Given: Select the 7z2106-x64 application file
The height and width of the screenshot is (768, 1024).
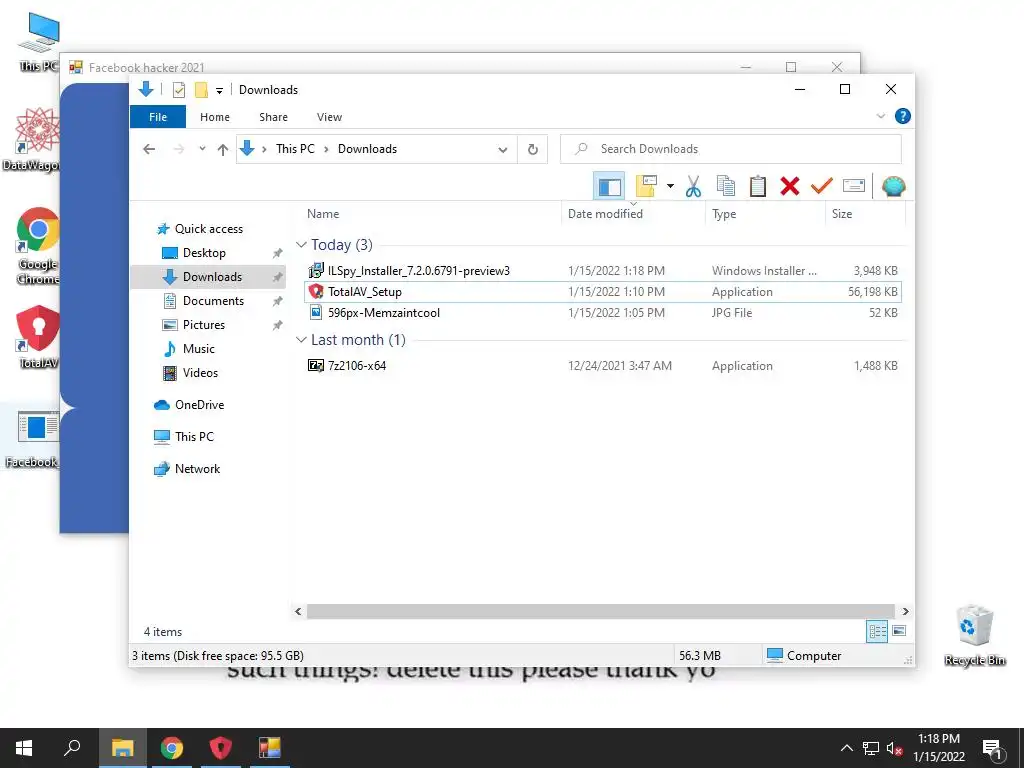Looking at the screenshot, I should pos(603,366).
